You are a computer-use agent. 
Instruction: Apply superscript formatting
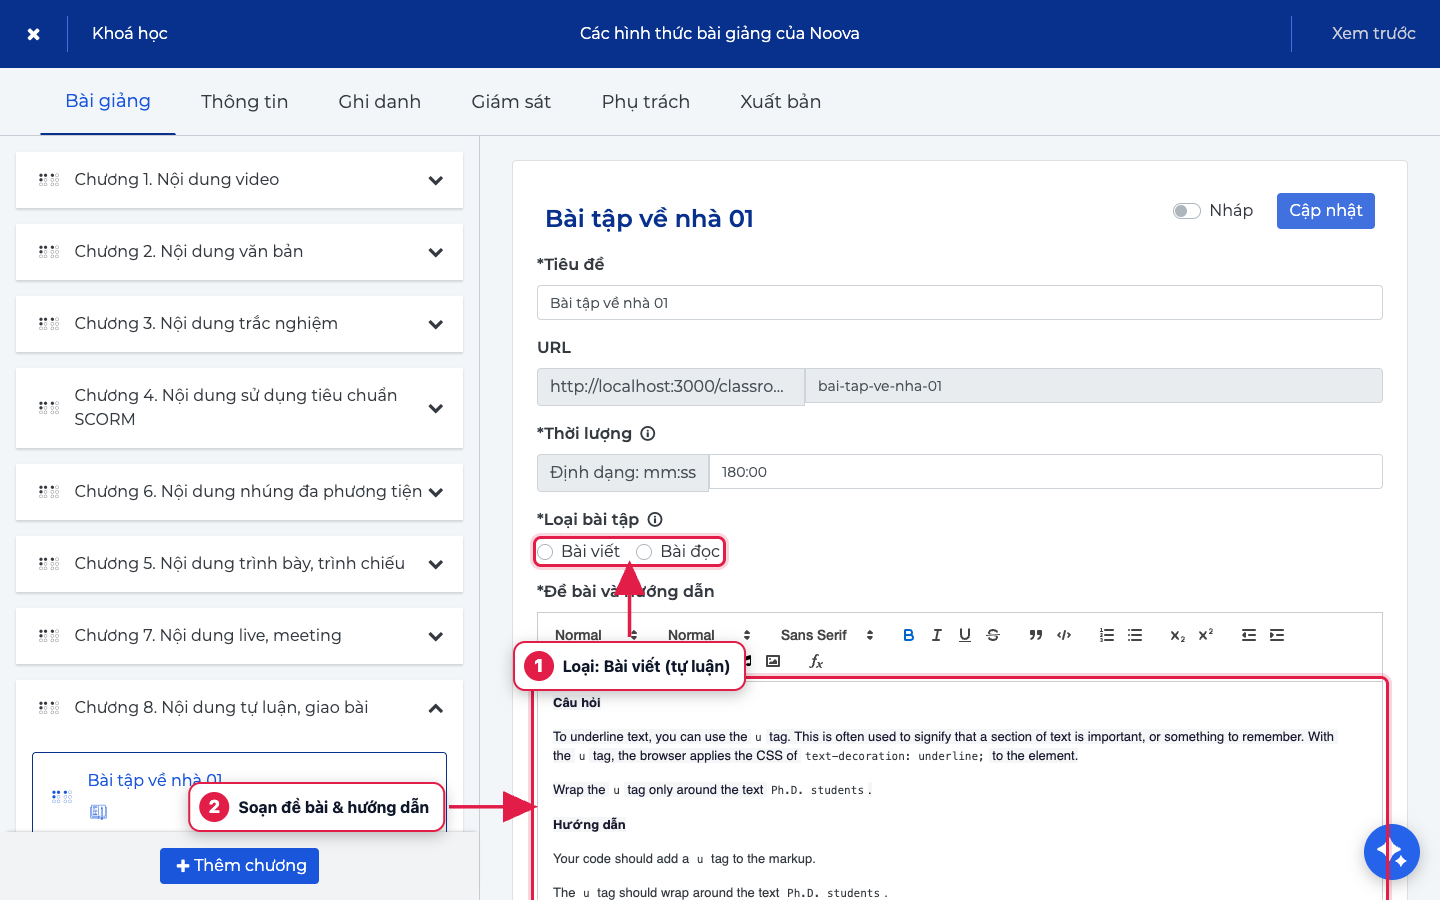[1205, 635]
